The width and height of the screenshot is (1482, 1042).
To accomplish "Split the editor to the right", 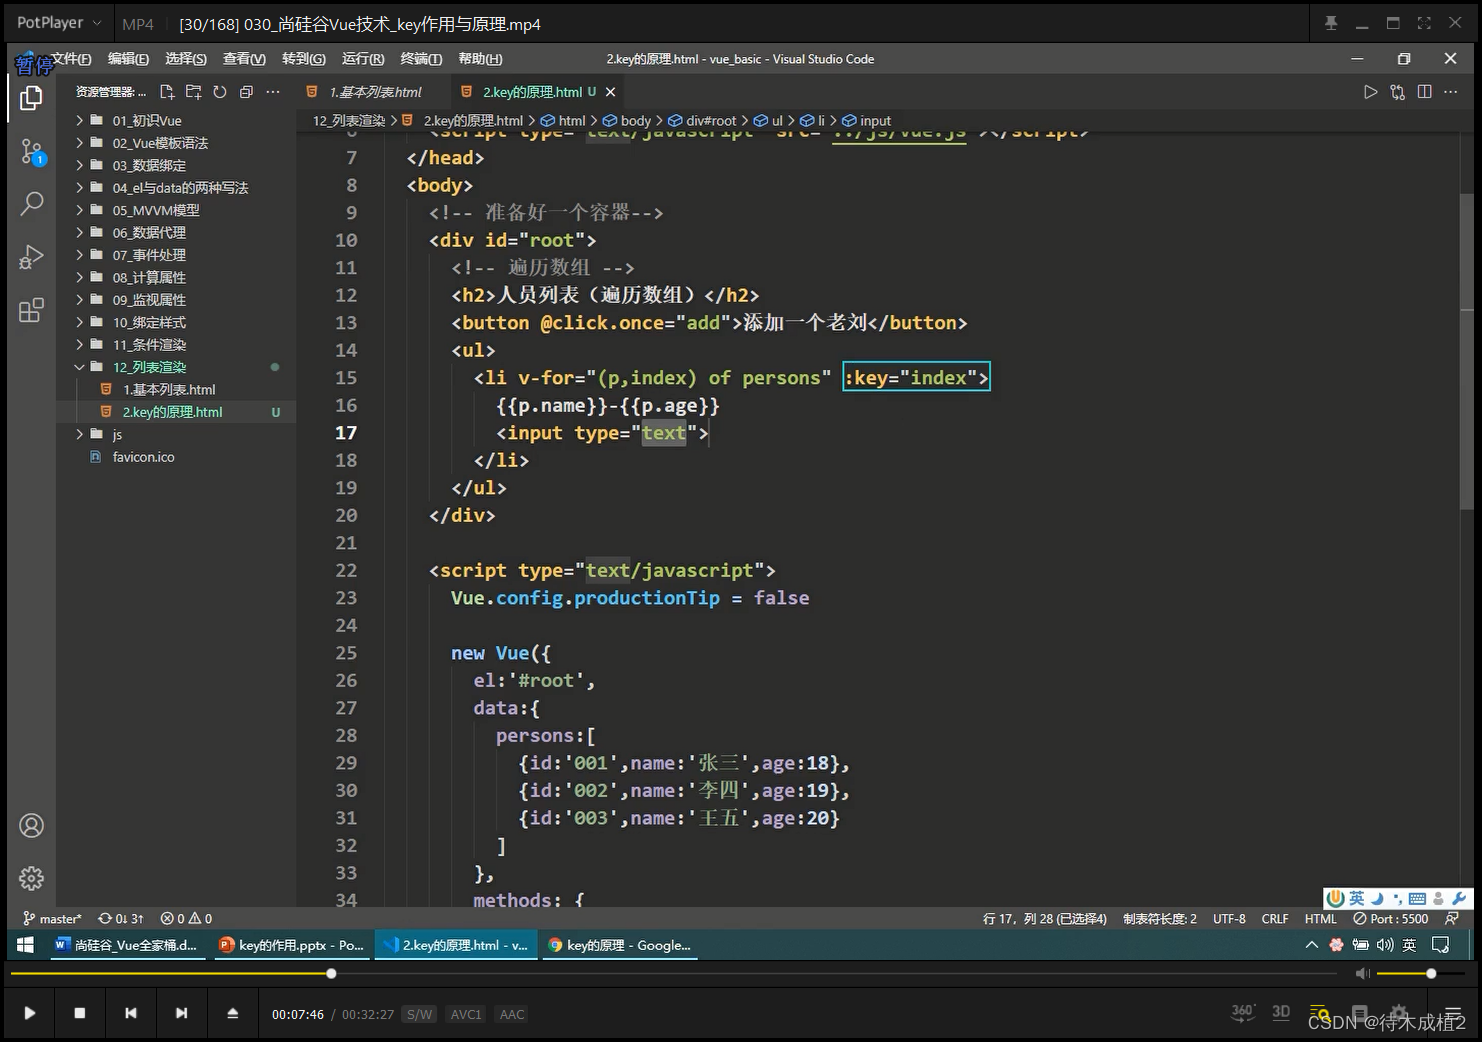I will pos(1424,92).
